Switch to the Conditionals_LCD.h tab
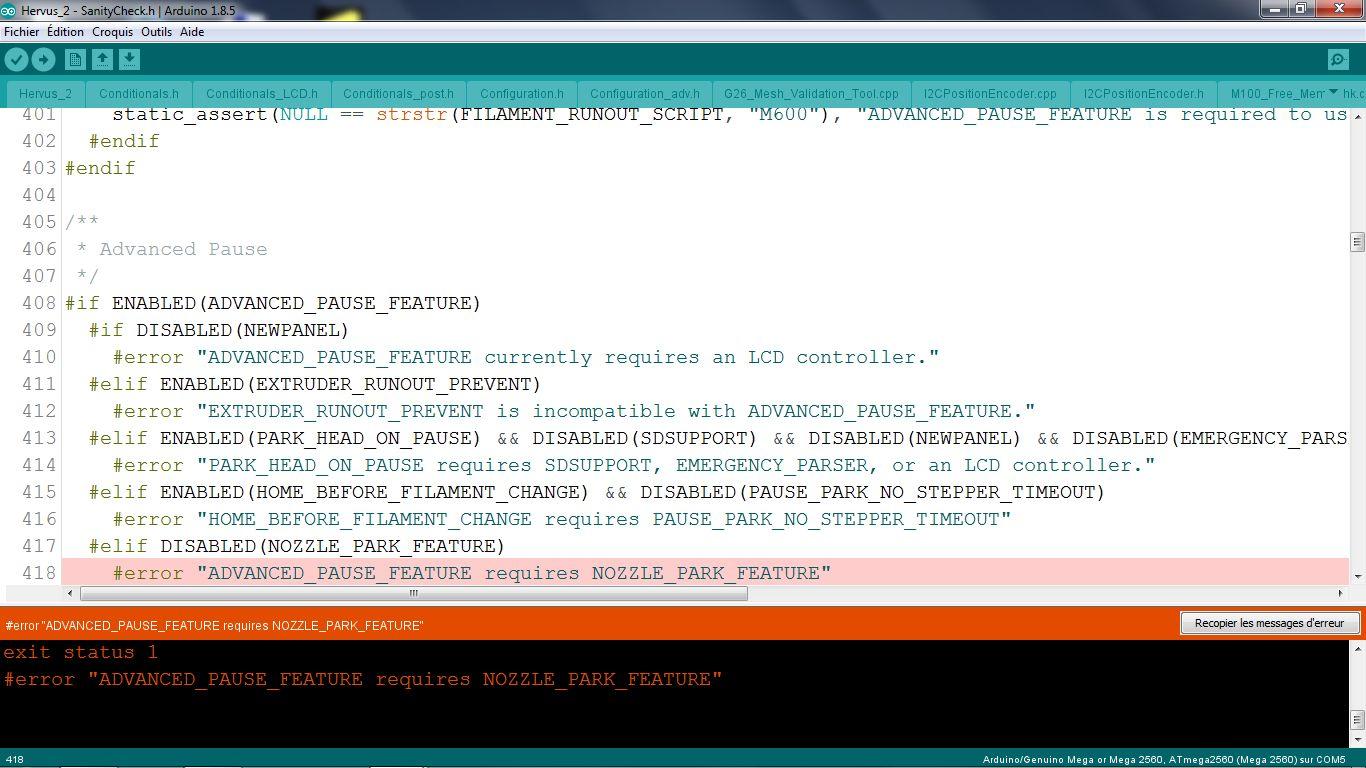Screen dimensions: 1366x768 tap(262, 94)
